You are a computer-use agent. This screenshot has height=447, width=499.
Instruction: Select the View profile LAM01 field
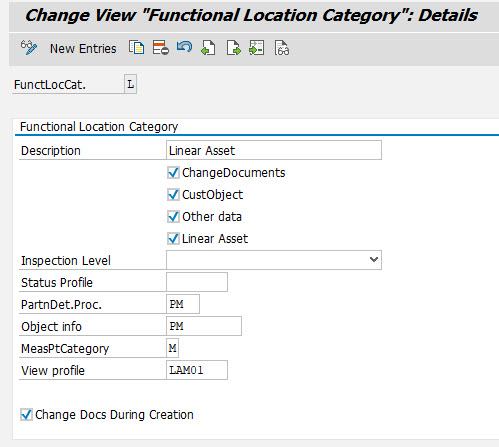(x=197, y=370)
